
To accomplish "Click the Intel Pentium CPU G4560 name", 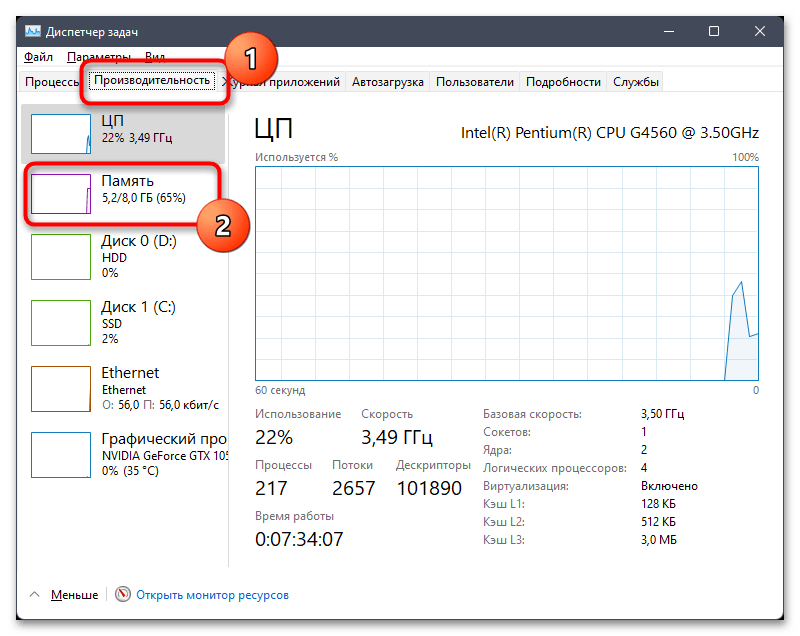I will coord(610,133).
